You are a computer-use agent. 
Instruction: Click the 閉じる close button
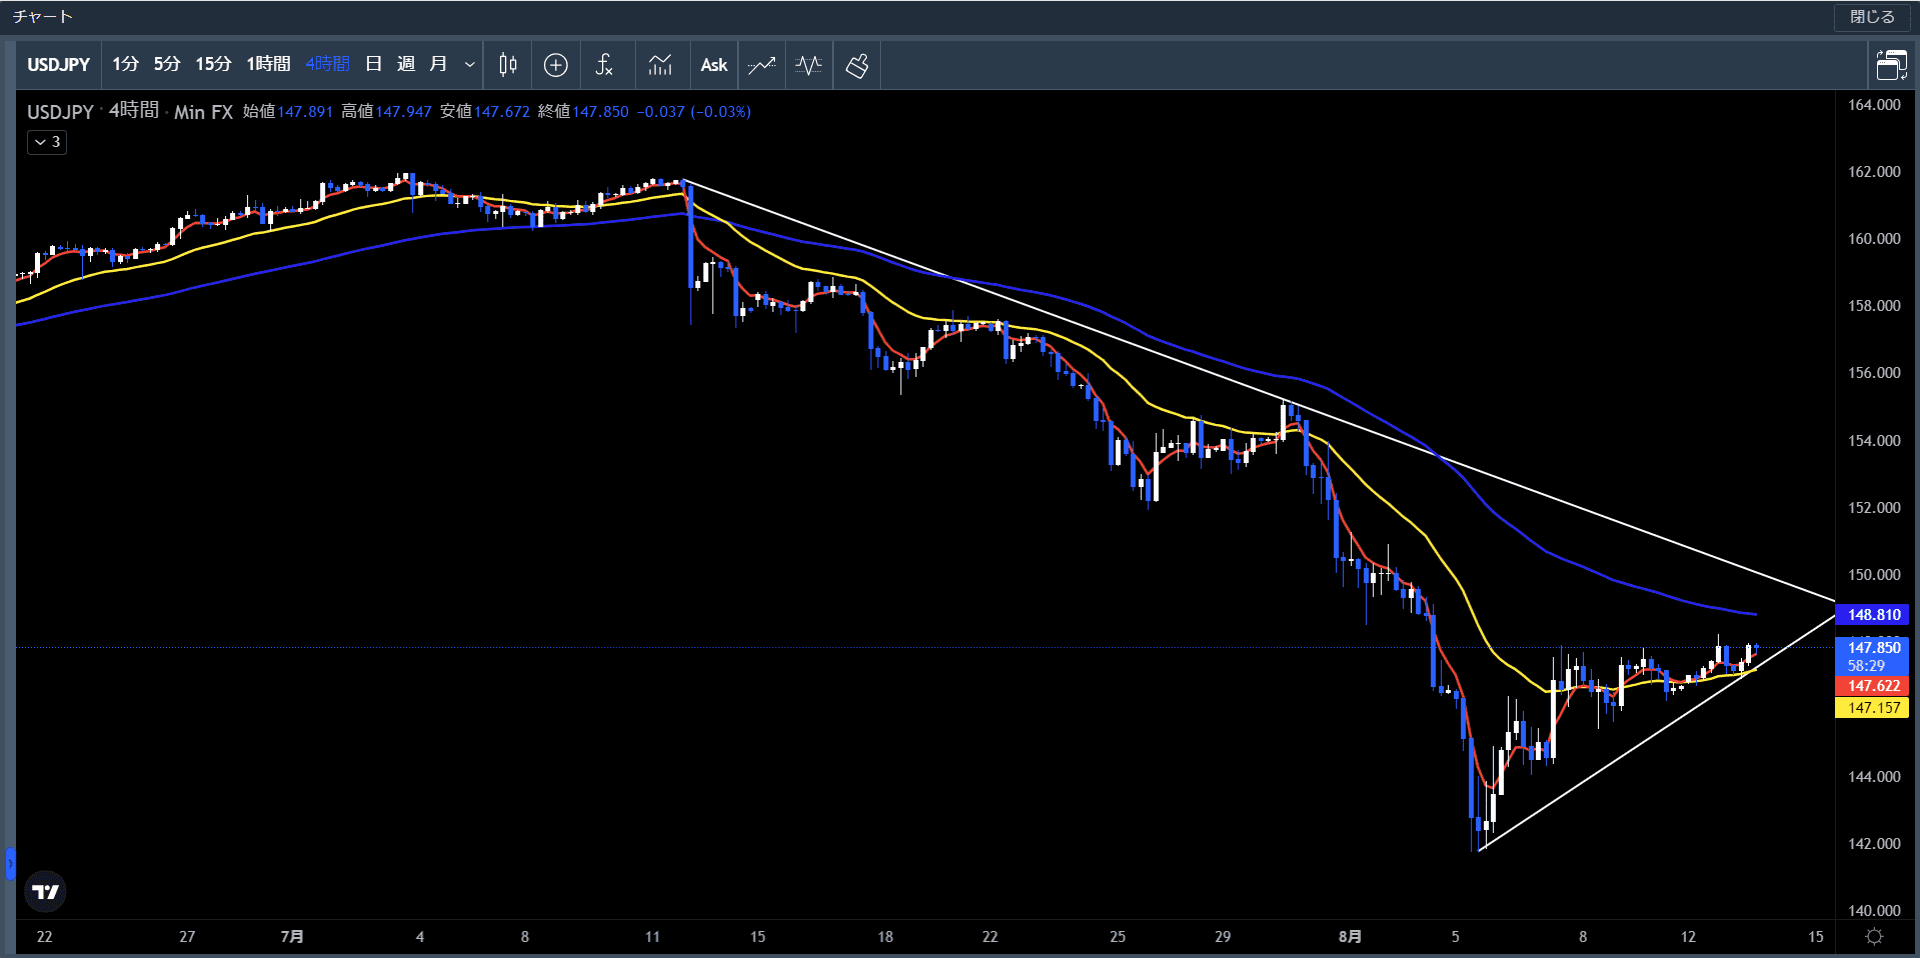pos(1872,17)
